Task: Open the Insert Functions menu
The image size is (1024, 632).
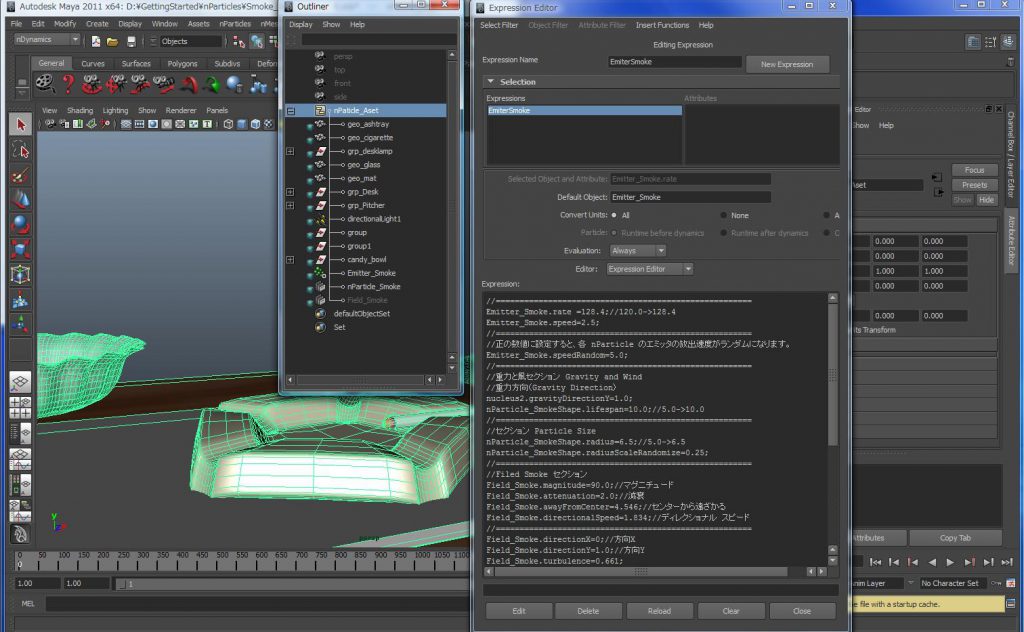Action: [x=662, y=25]
